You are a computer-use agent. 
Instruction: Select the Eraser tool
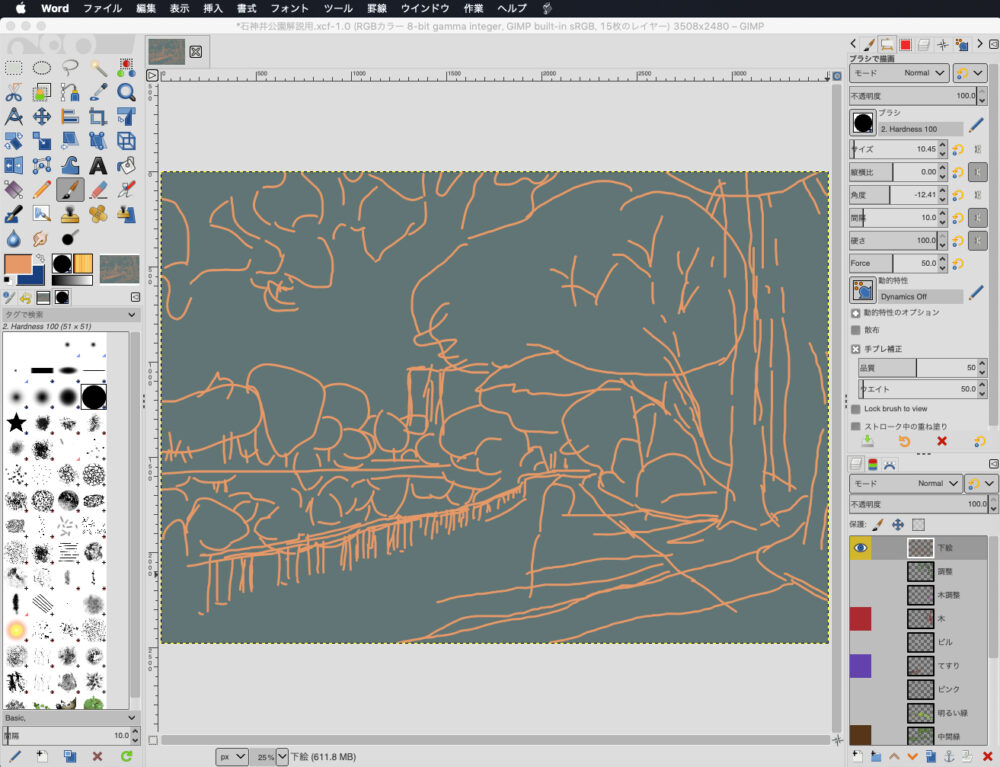(x=98, y=189)
